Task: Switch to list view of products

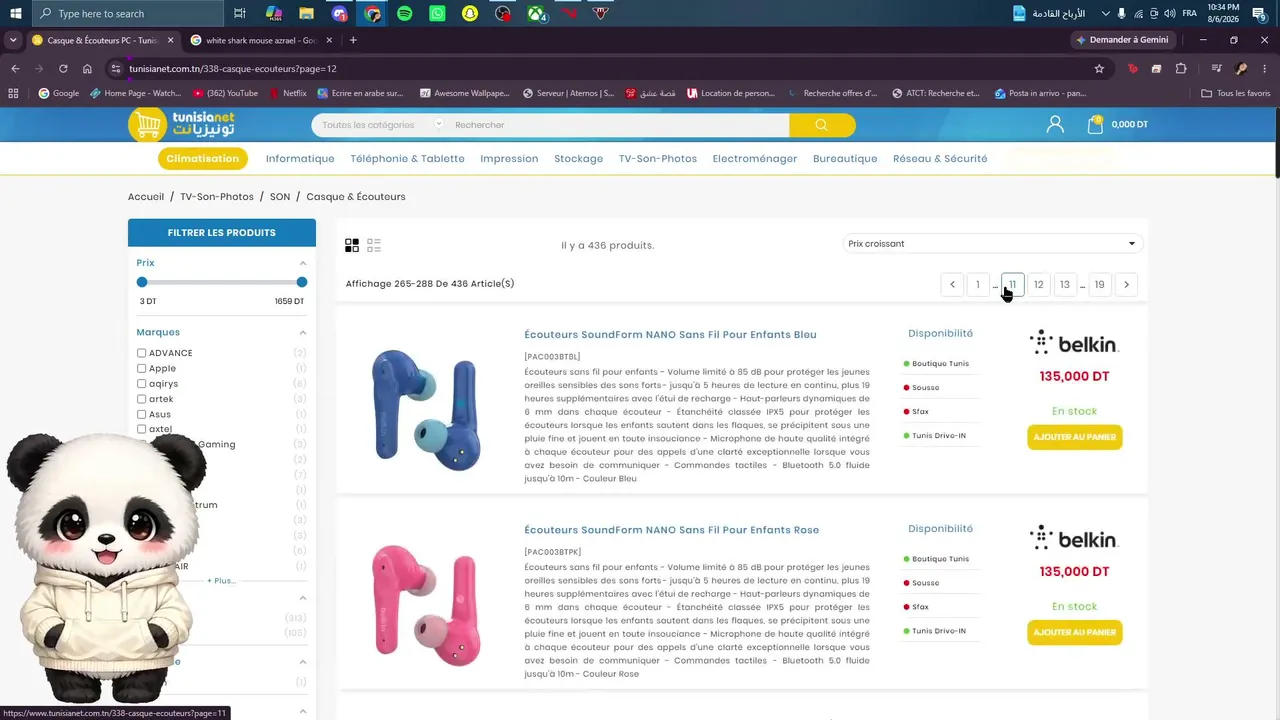Action: point(374,245)
